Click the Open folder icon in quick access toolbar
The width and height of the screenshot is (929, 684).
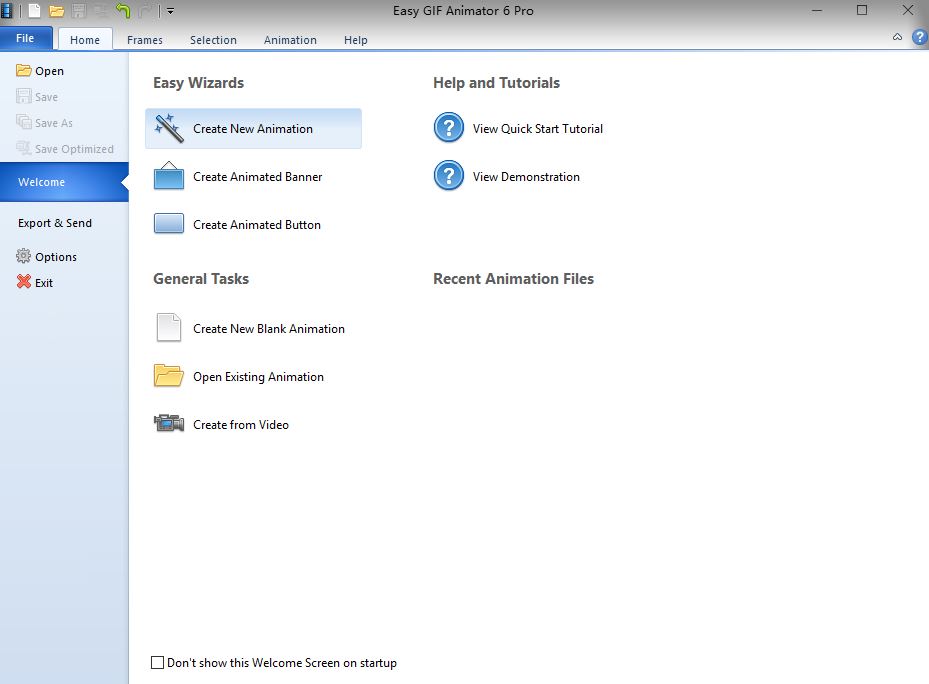click(56, 11)
